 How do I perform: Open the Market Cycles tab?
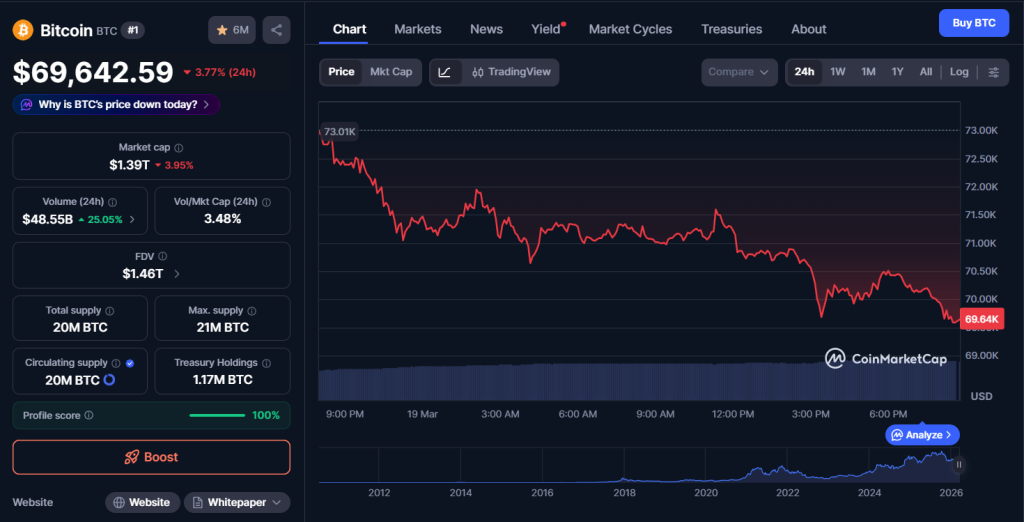pos(630,29)
